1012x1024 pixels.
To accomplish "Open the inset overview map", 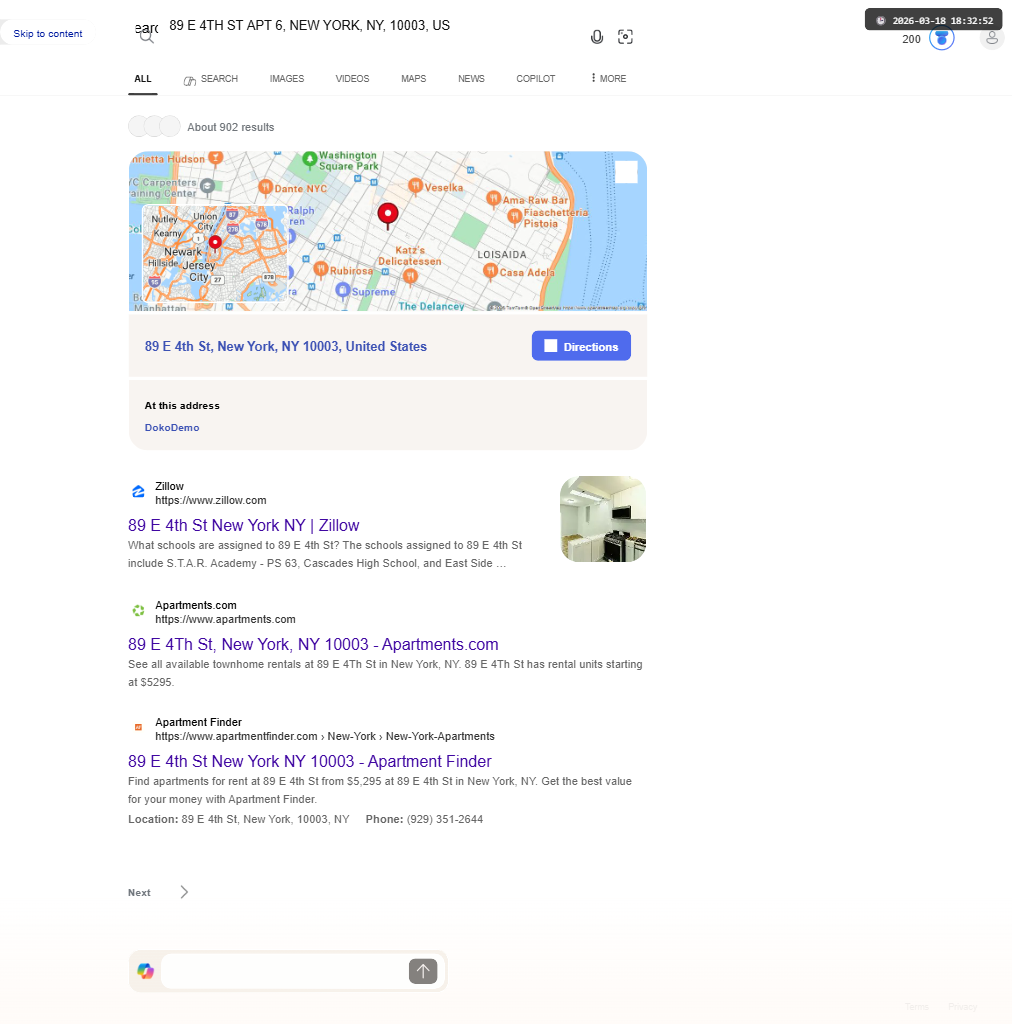I will pyautogui.click(x=215, y=253).
